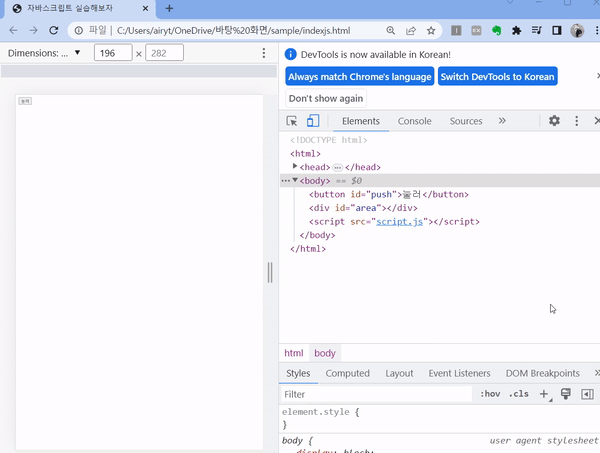Go back to the previous page
Screen dimensions: 600x453
click(13, 31)
